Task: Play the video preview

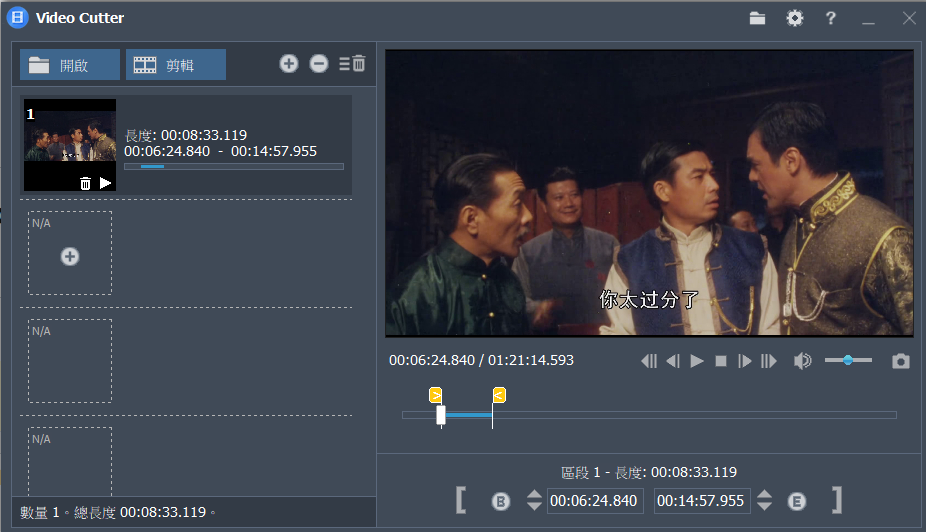Action: click(x=697, y=361)
